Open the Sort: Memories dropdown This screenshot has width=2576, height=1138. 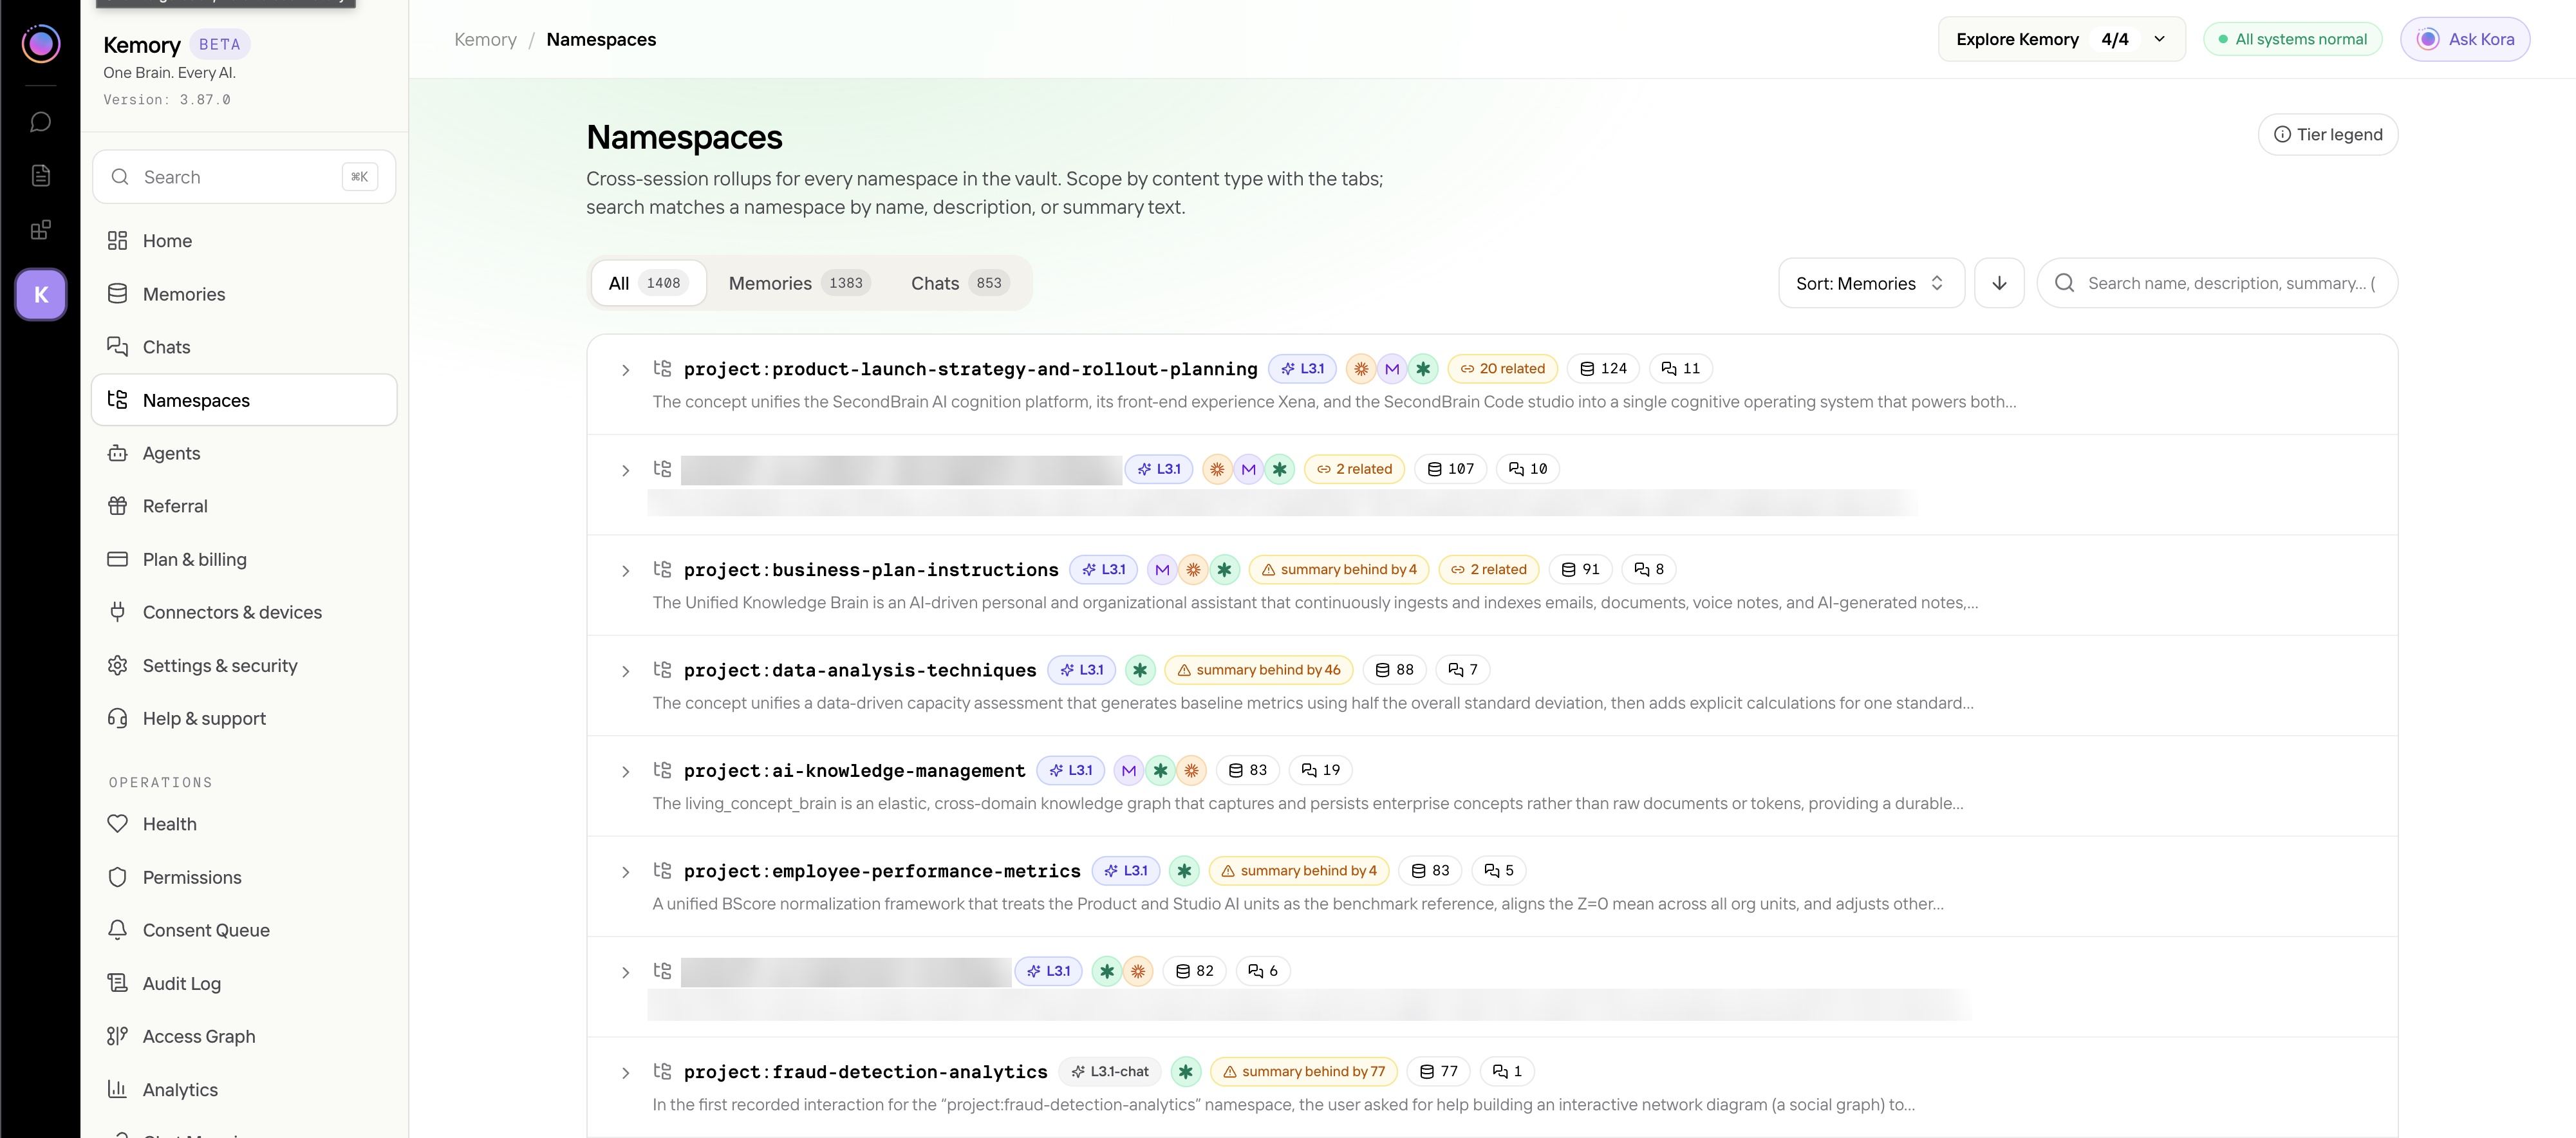1871,283
